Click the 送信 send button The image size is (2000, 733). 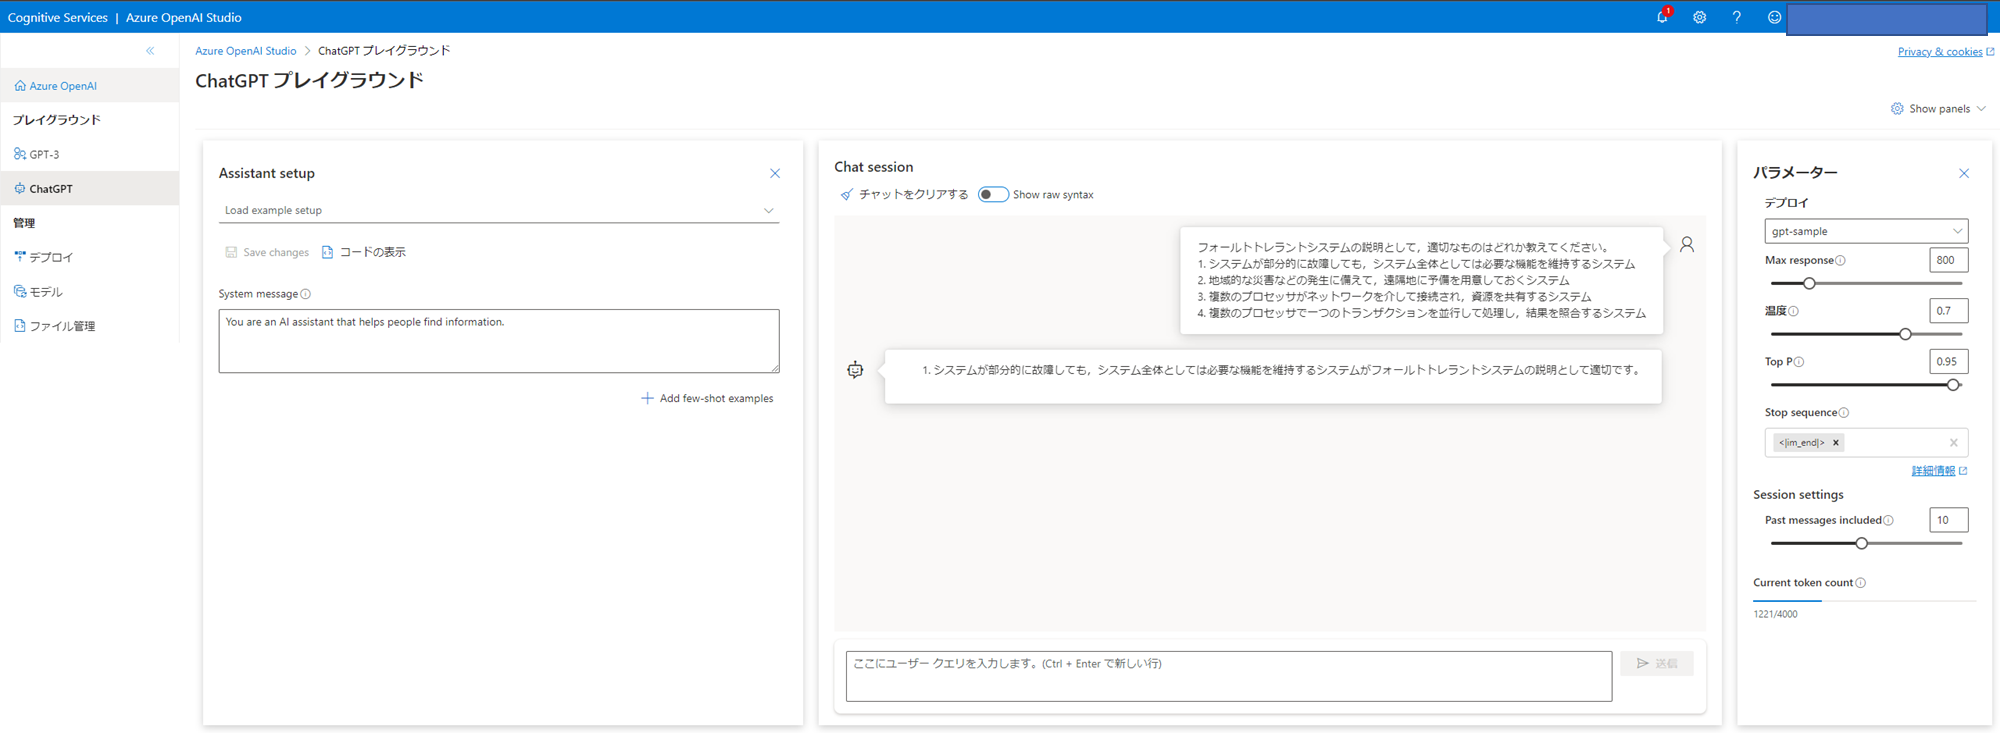(1657, 663)
